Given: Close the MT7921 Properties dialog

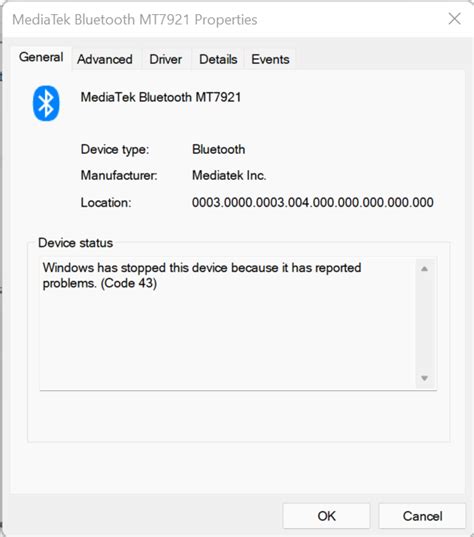Looking at the screenshot, I should pyautogui.click(x=454, y=19).
